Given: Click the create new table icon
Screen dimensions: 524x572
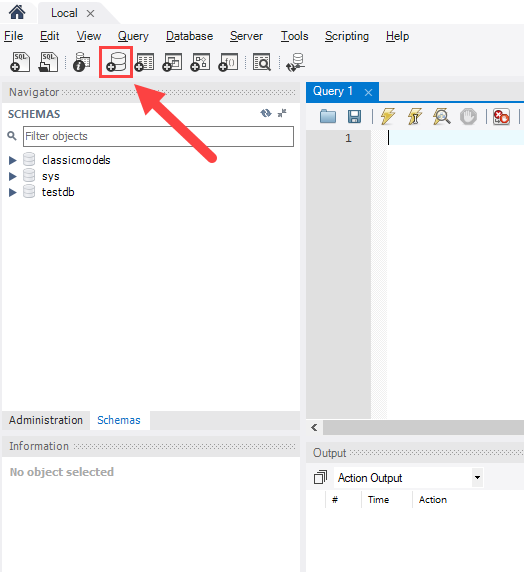Looking at the screenshot, I should (x=144, y=62).
